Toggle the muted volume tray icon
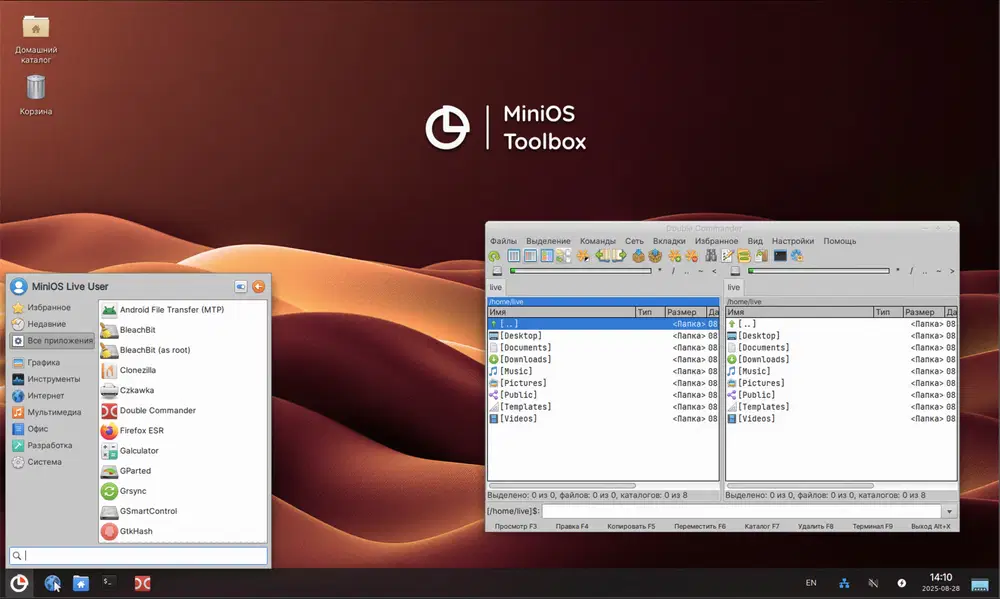The image size is (1000, 599). [873, 583]
